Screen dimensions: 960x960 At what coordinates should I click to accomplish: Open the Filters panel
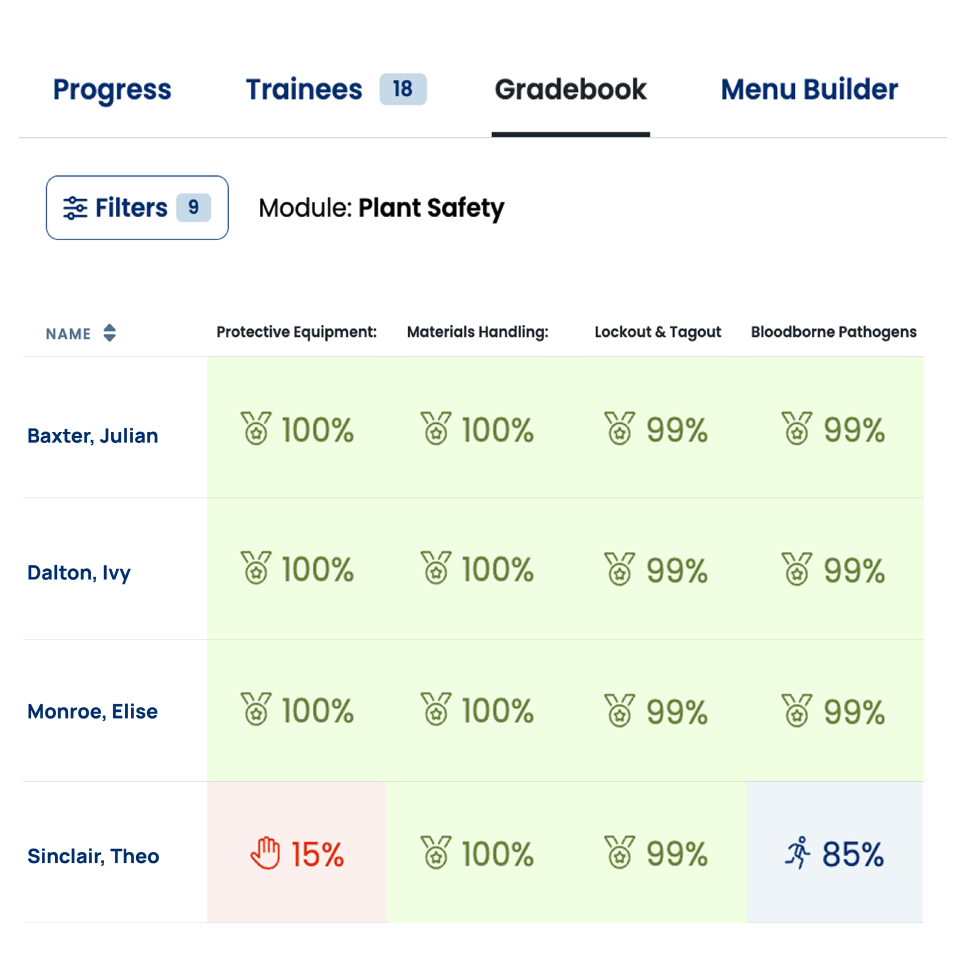(137, 208)
